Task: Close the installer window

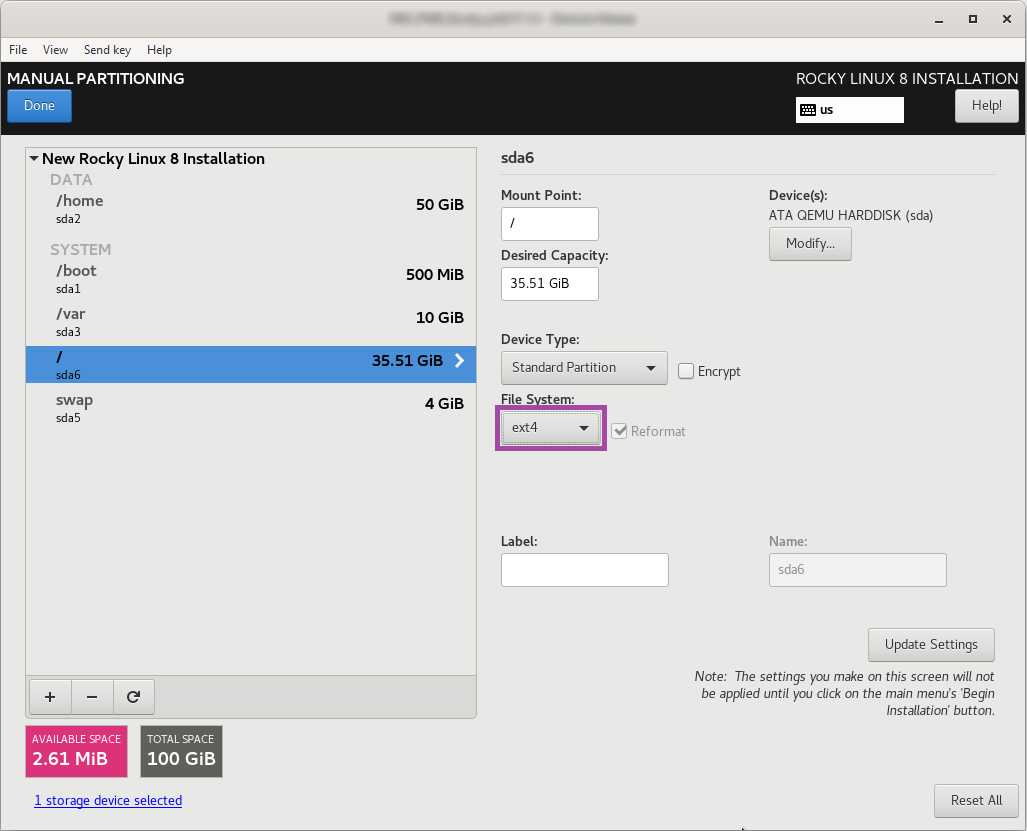Action: tap(1007, 20)
